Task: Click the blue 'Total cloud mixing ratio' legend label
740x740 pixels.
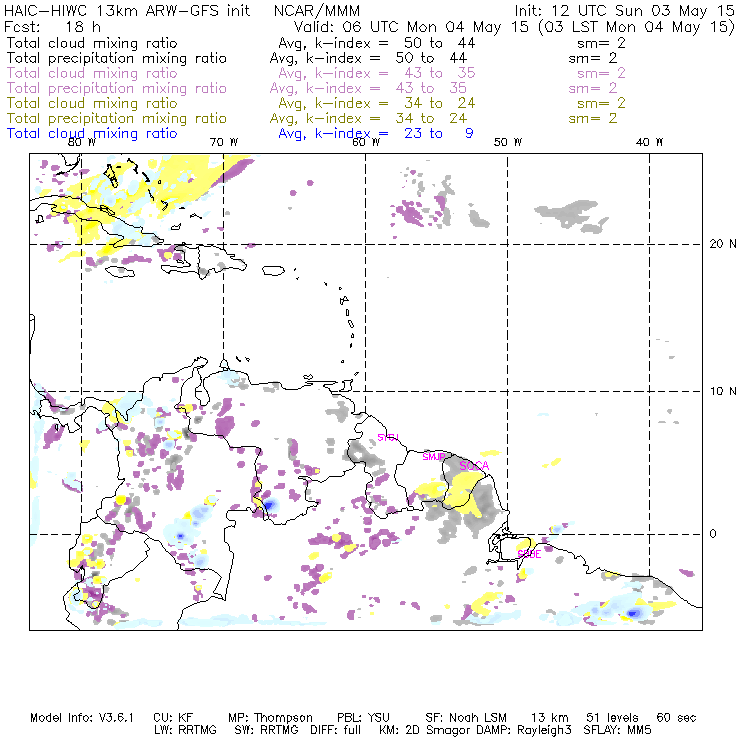Action: point(92,134)
